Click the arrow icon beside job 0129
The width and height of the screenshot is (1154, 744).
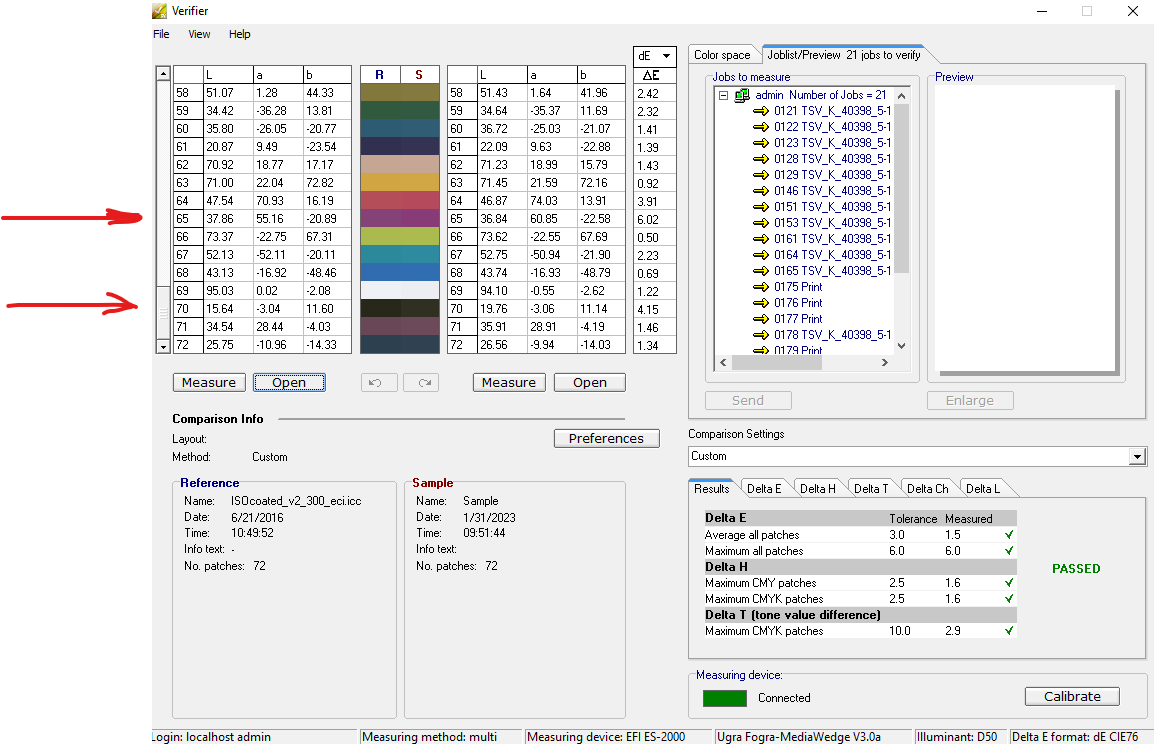pyautogui.click(x=761, y=175)
